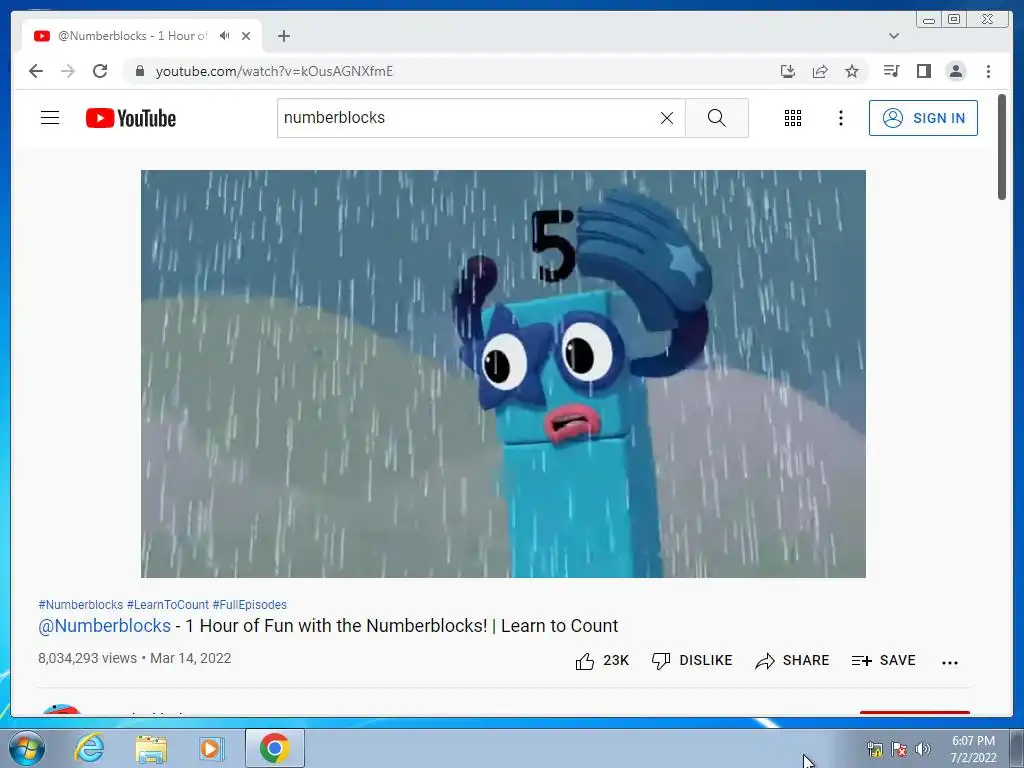
Task: View site information lock icon
Action: (139, 71)
